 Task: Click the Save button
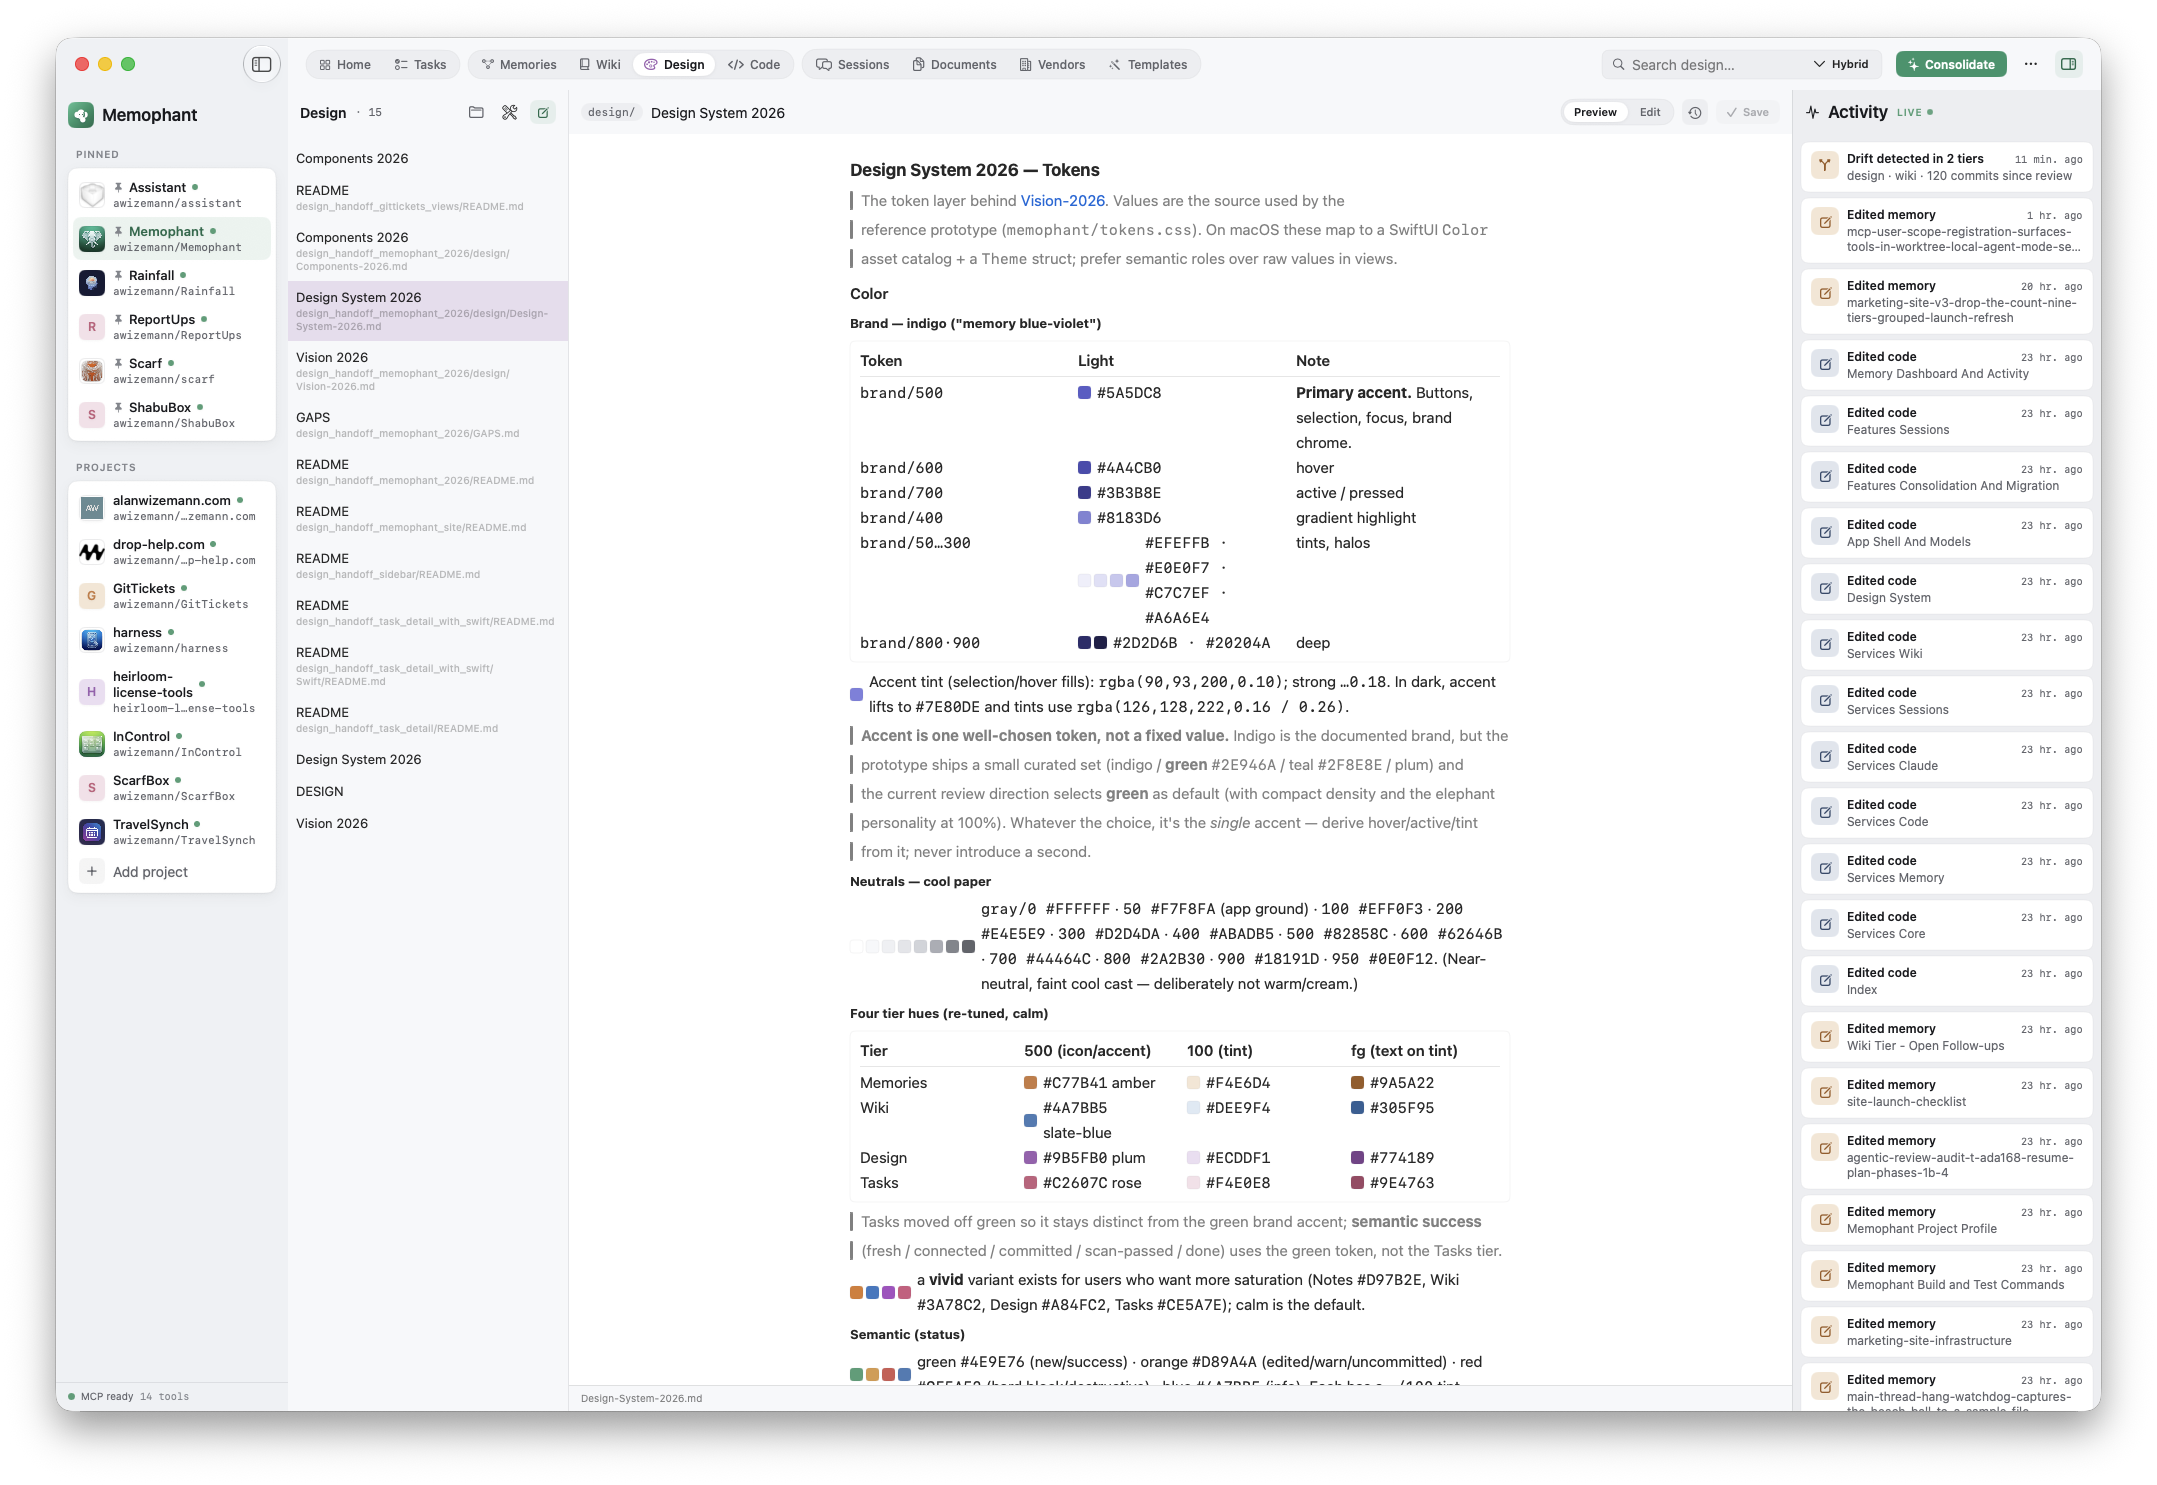tap(1747, 113)
